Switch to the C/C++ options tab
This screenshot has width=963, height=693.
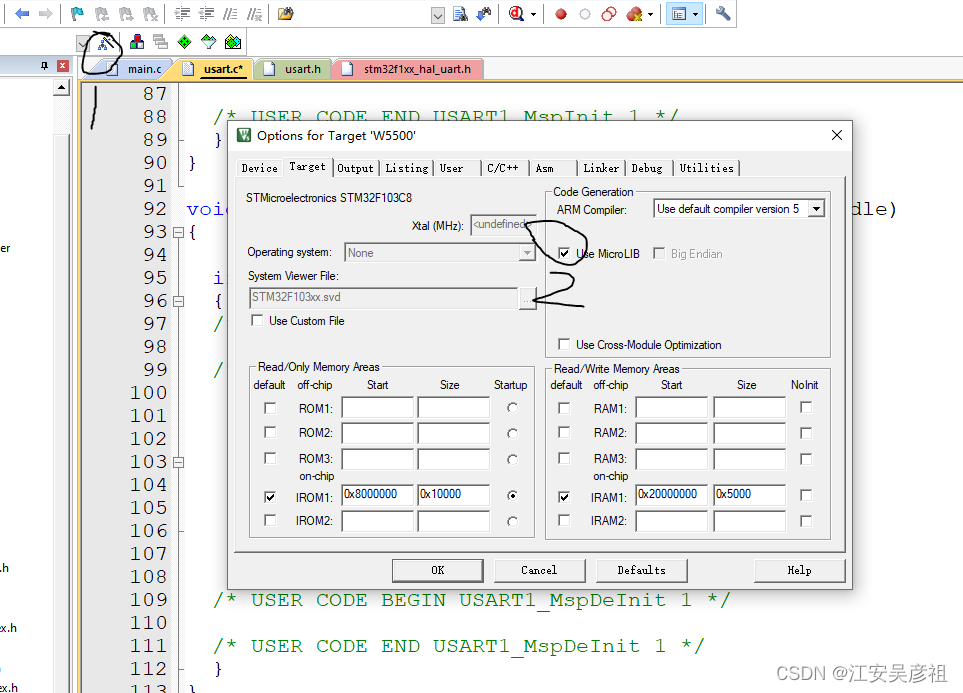pos(502,168)
